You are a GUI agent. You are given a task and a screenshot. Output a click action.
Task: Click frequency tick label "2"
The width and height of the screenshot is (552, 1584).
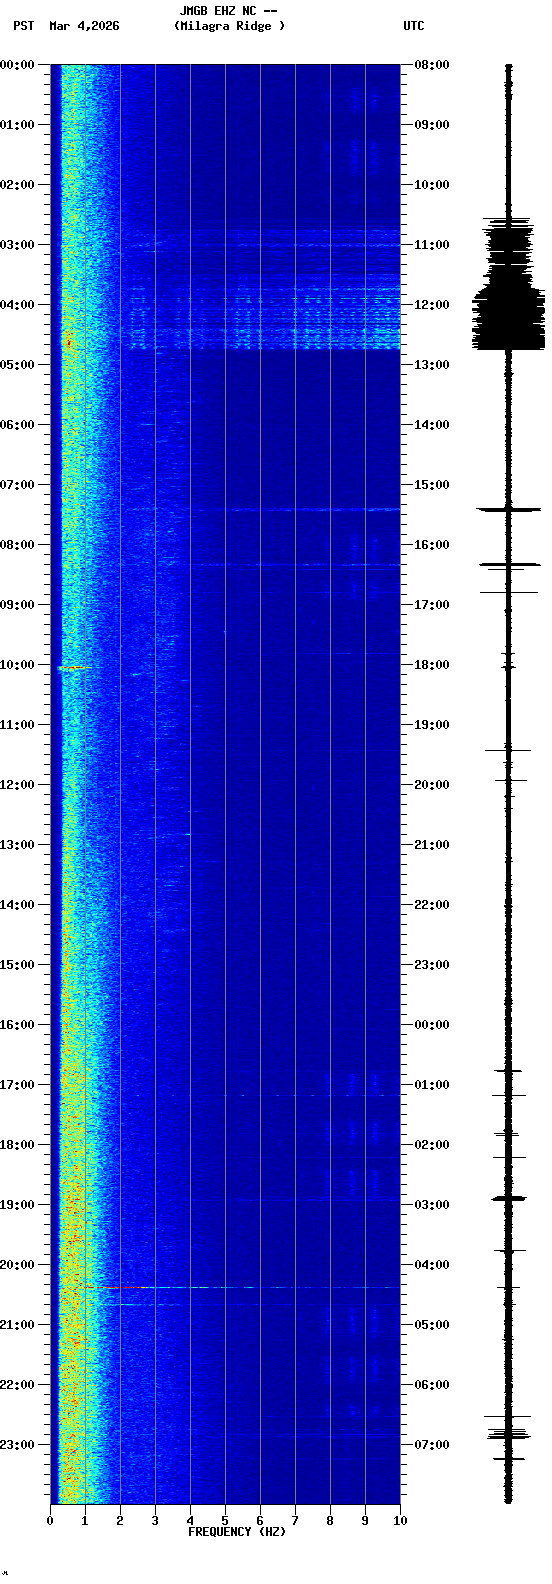120,1521
